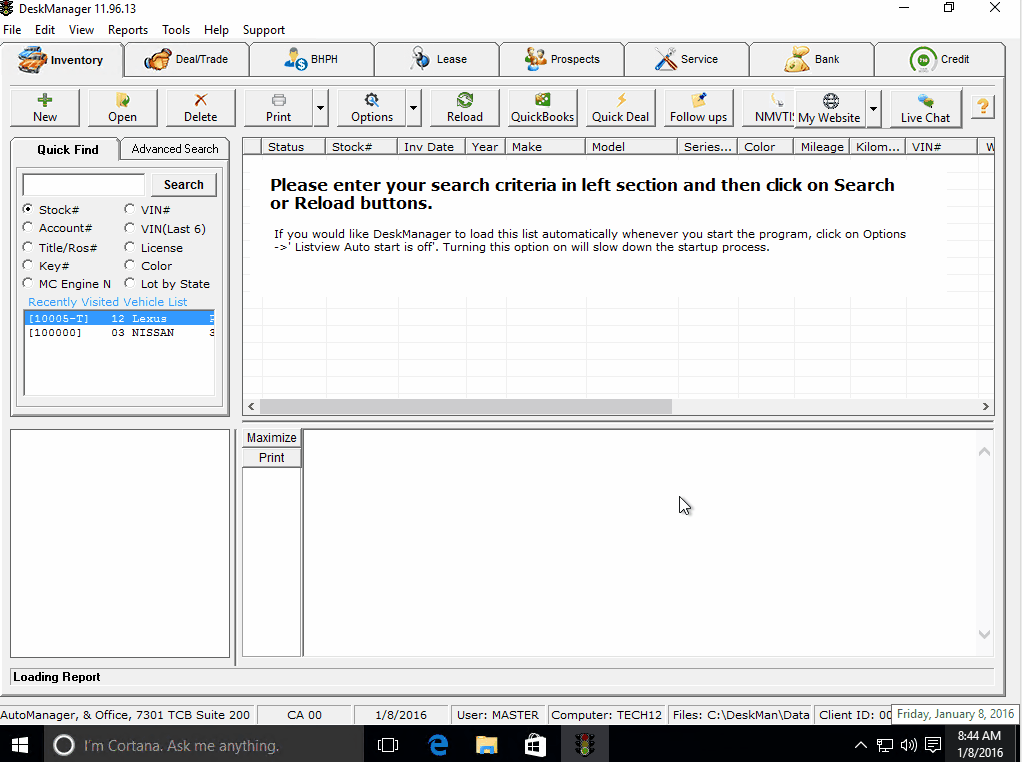Click the Maximize report button
The image size is (1022, 762).
(x=272, y=437)
